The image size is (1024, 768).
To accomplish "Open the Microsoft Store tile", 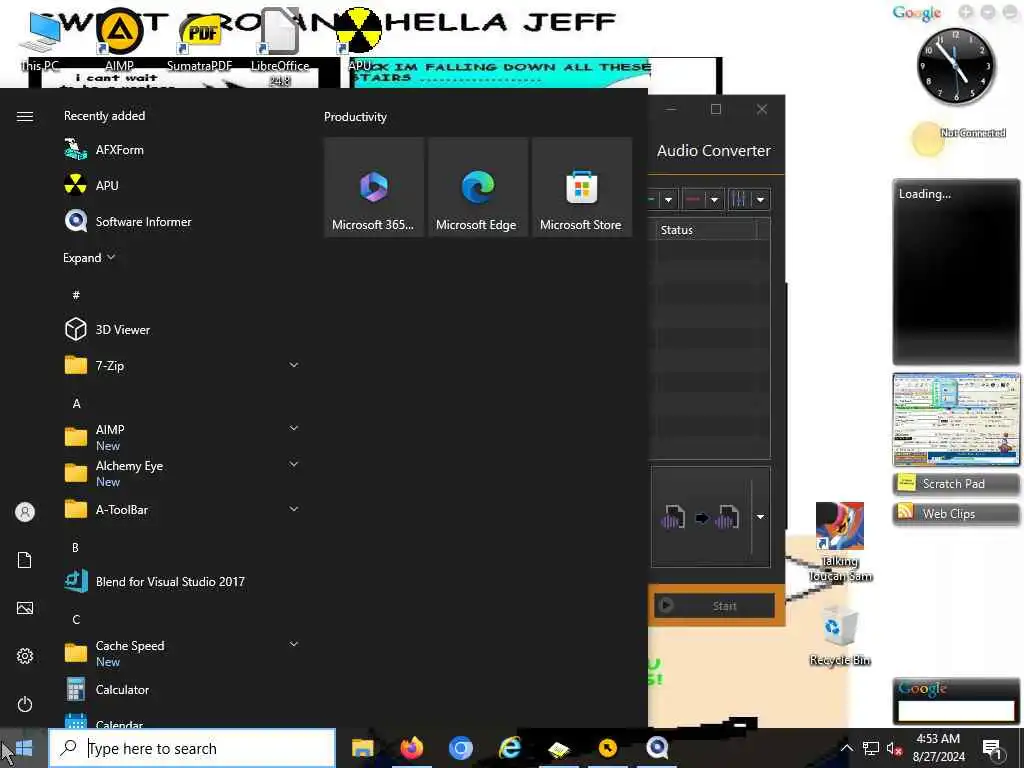I will point(581,187).
